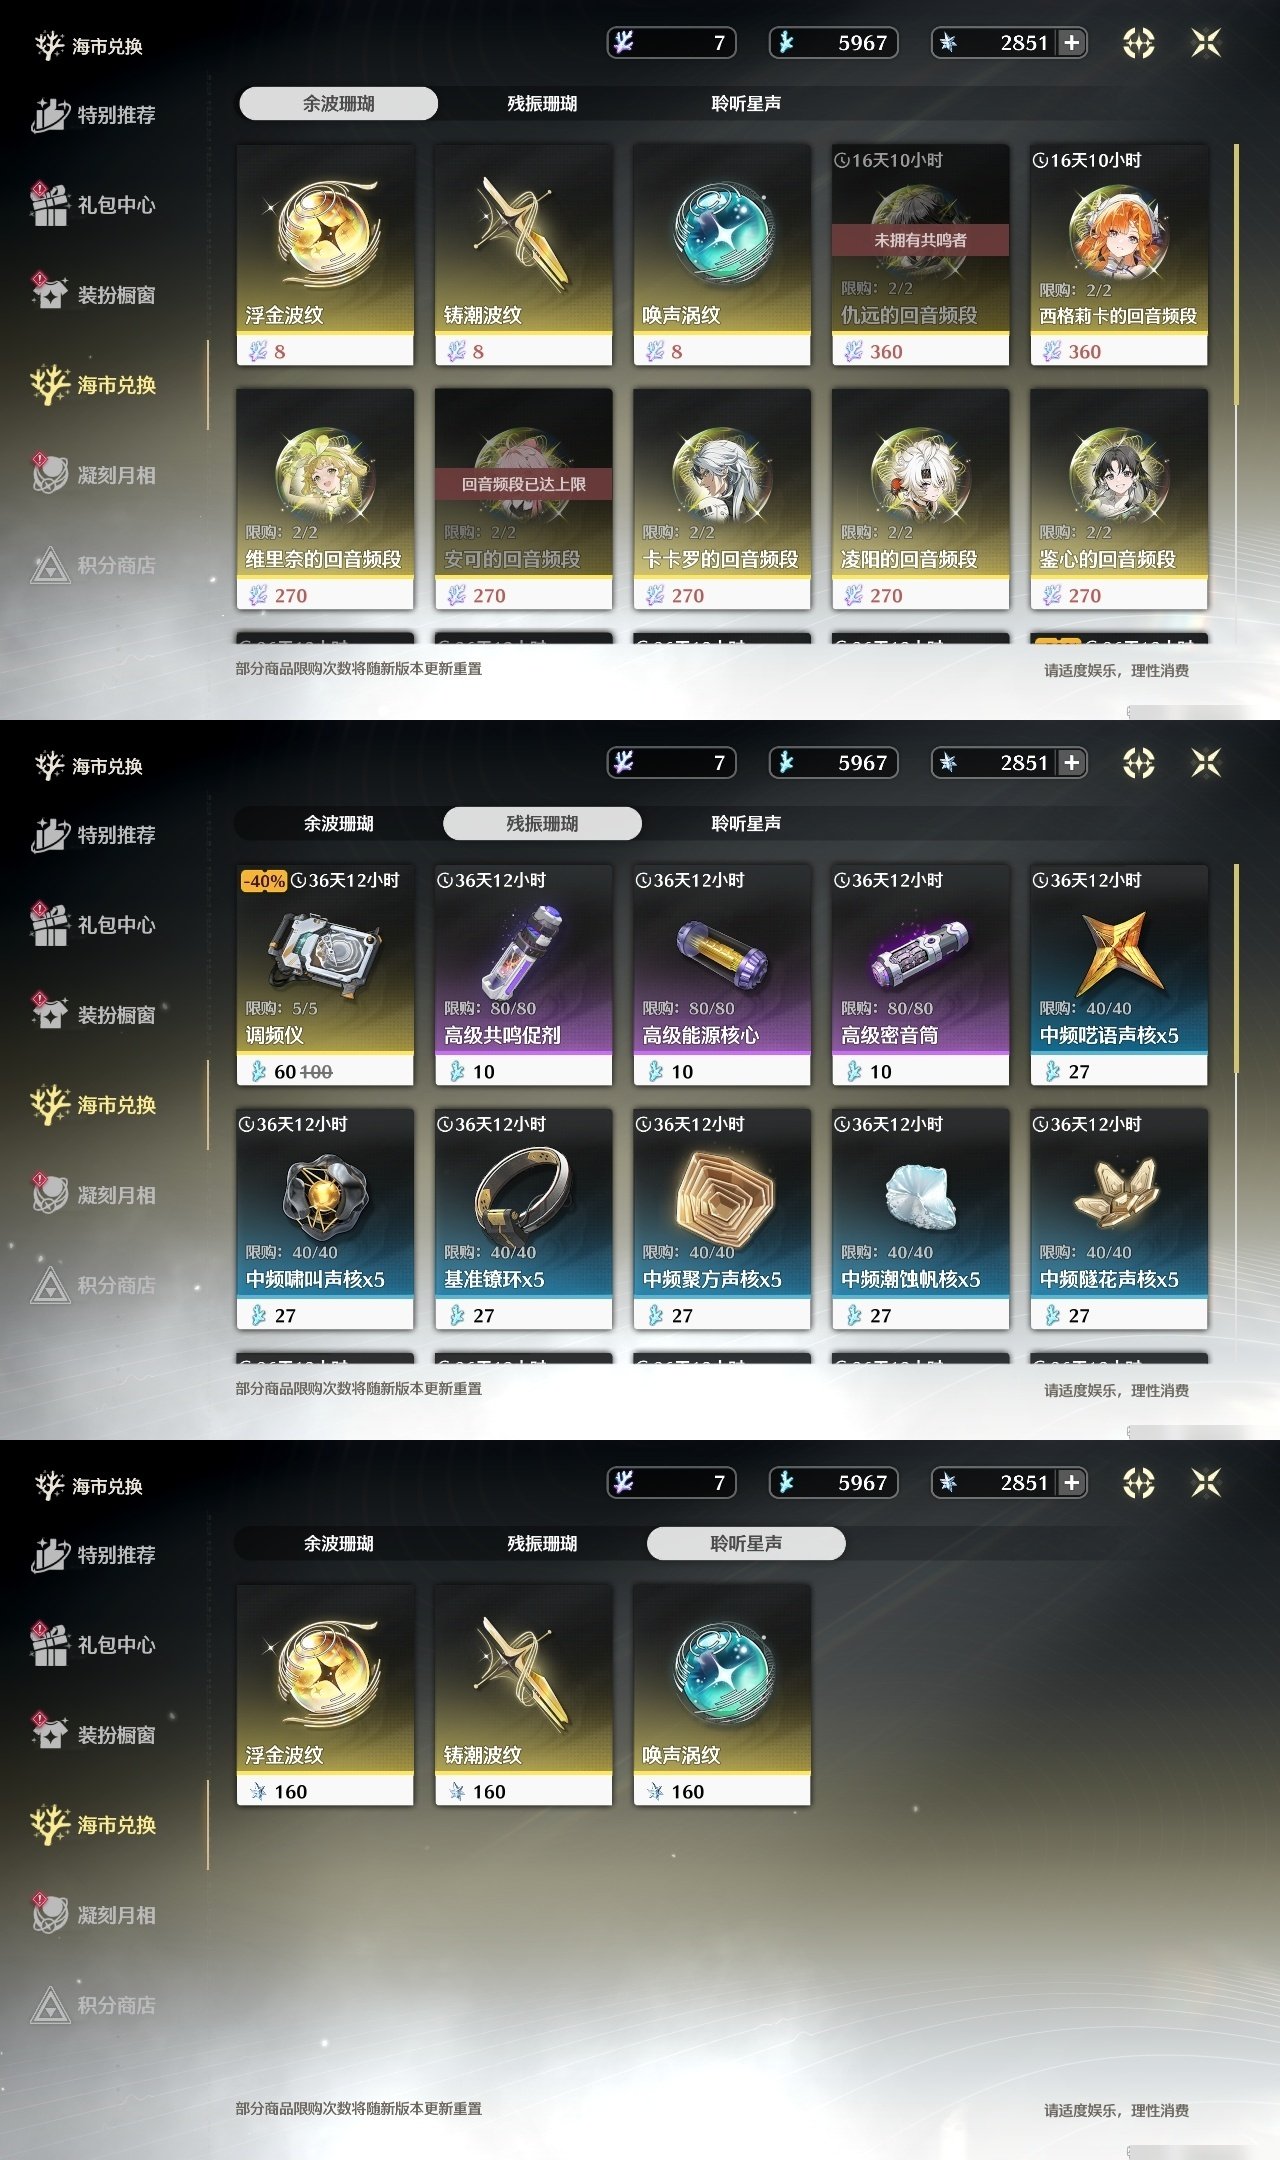Viewport: 1280px width, 2160px height.
Task: Pick 凌阳的回音频段 item
Action: point(920,499)
